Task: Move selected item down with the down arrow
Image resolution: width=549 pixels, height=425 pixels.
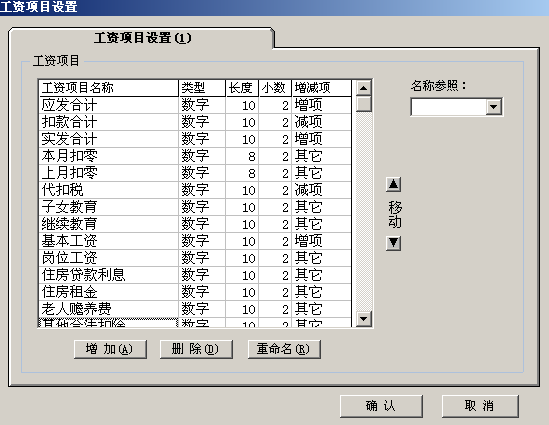Action: 393,243
